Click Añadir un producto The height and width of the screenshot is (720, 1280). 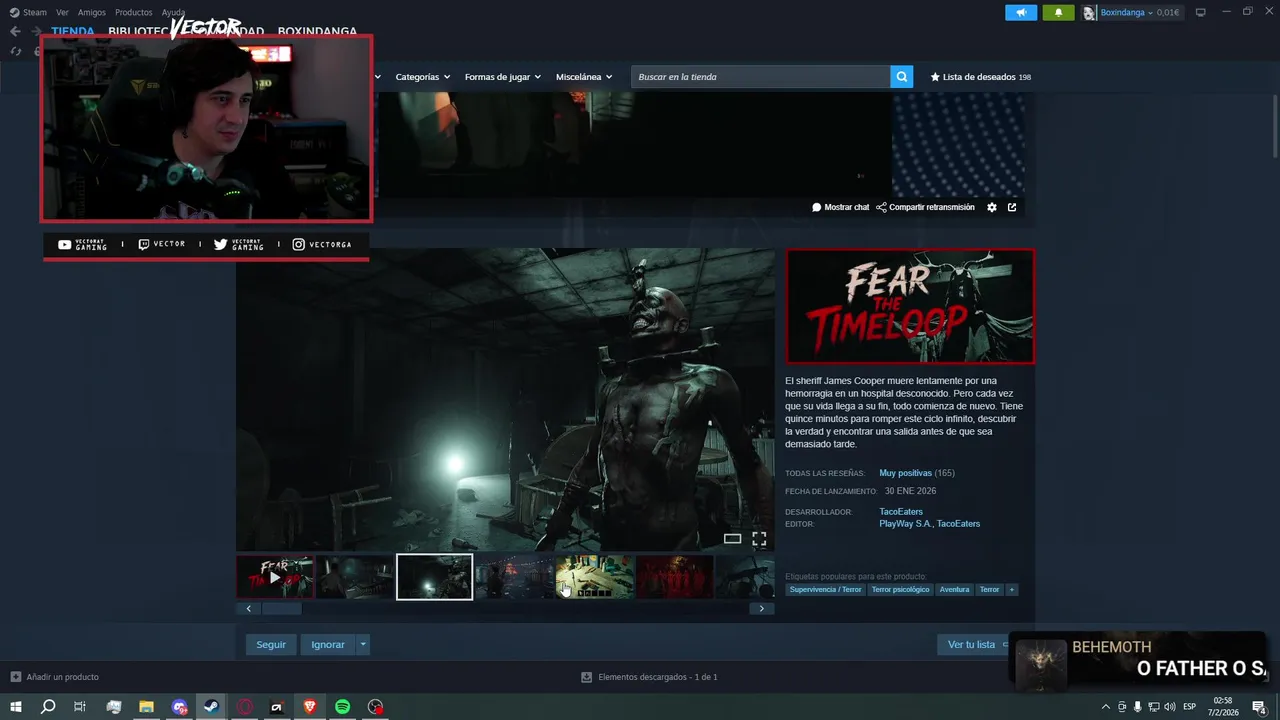[62, 677]
